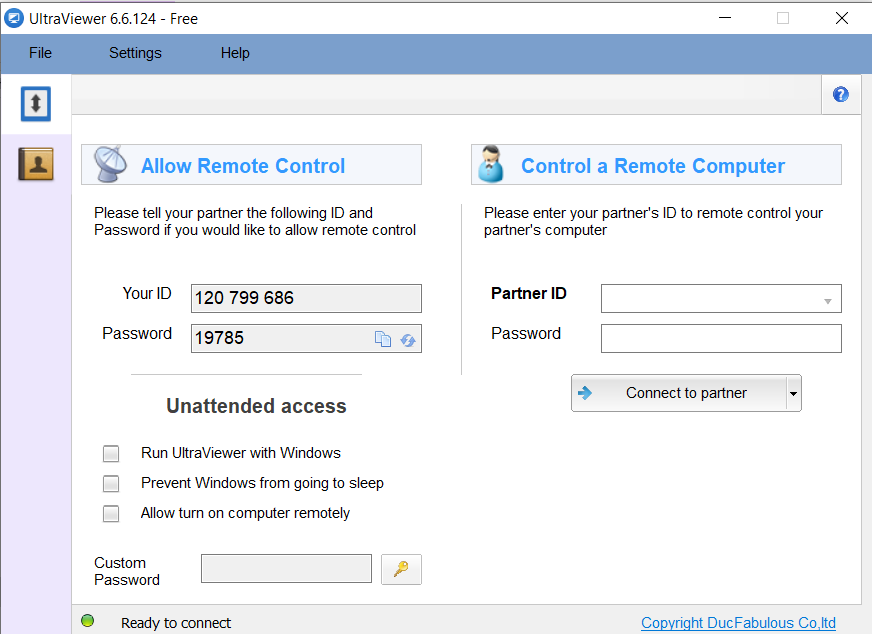
Task: Click the Your ID field
Action: coord(305,298)
